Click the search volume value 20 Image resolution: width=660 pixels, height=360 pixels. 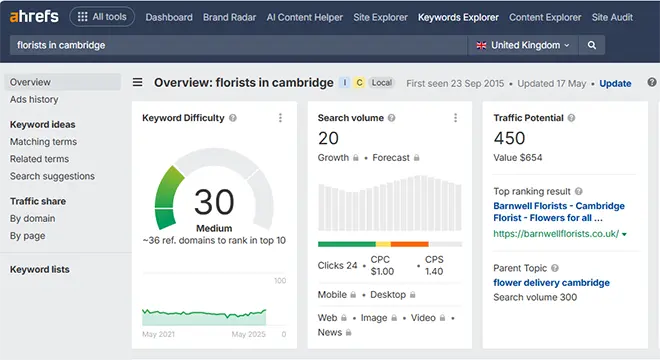pos(328,139)
